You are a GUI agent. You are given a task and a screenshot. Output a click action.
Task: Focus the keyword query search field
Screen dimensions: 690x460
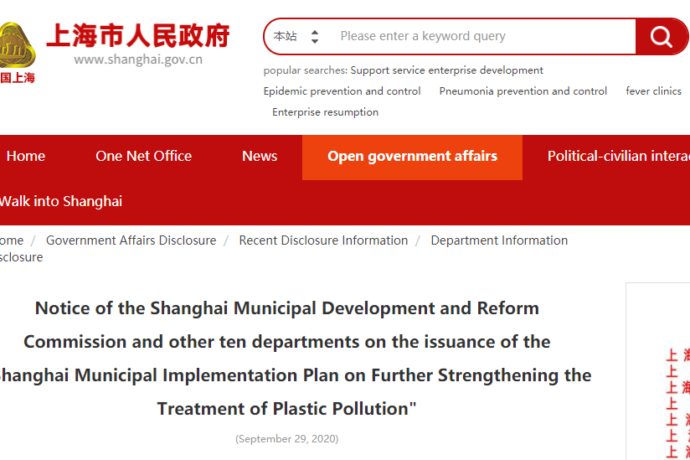pos(484,37)
